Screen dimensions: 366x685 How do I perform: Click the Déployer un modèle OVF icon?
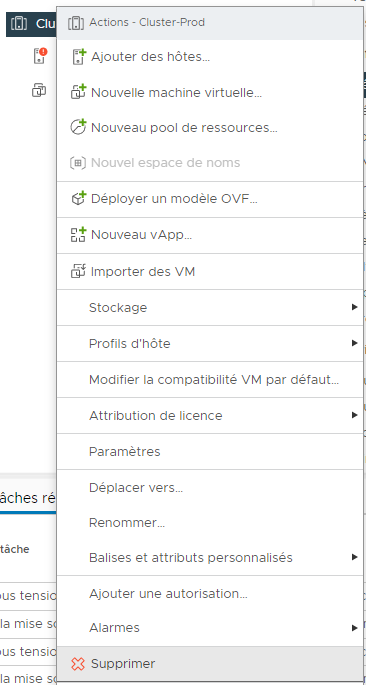pos(78,199)
